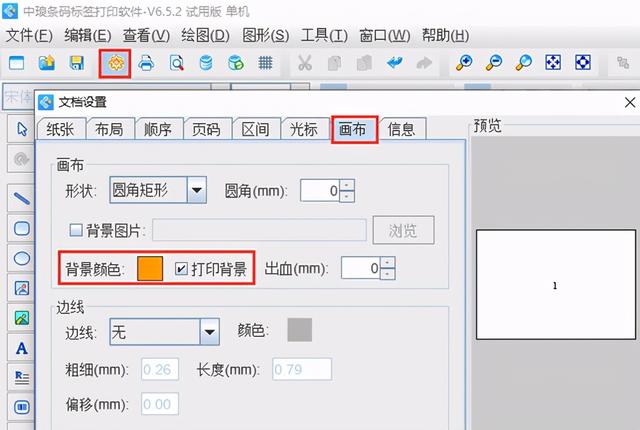Click the Zoom in magnifier icon
Screen dimensions: 640x430
464,63
